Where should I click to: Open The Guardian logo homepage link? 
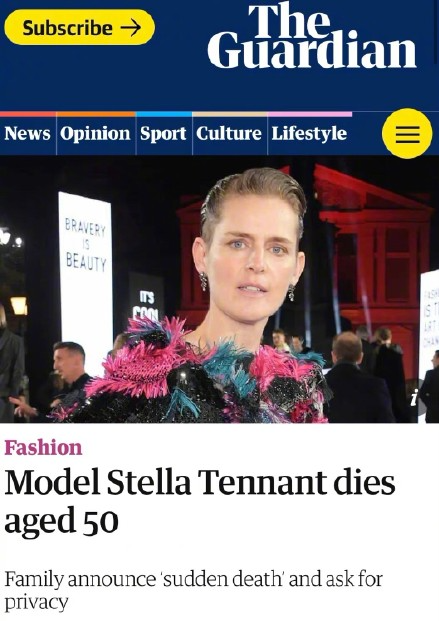[312, 36]
